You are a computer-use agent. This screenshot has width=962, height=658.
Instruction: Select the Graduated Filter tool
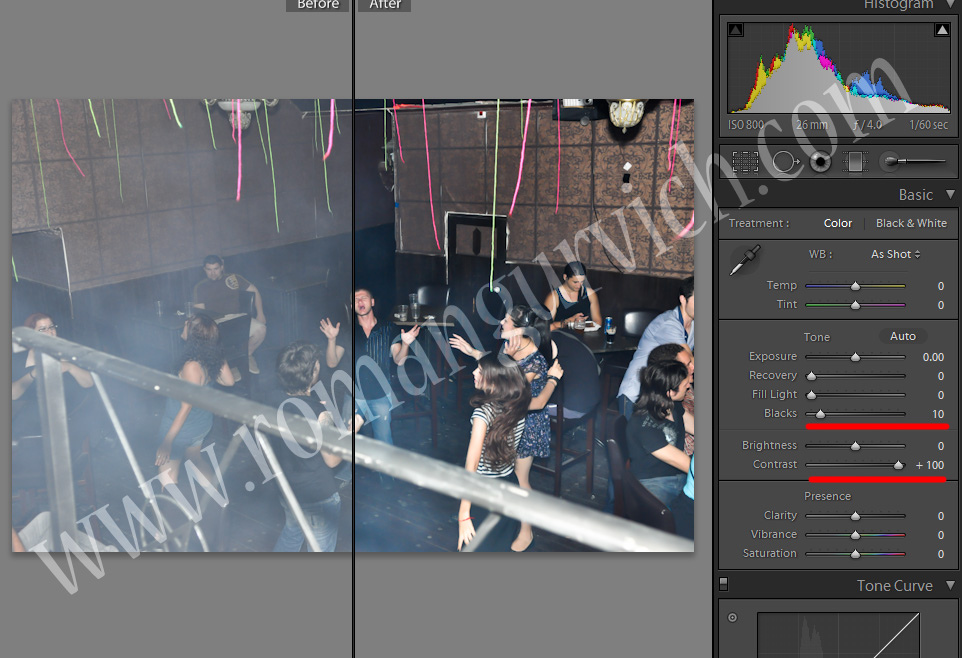855,161
